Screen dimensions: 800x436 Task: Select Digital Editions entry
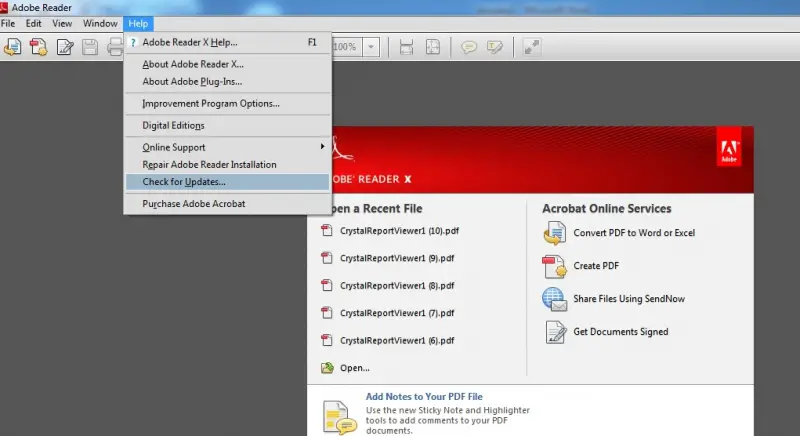228,125
